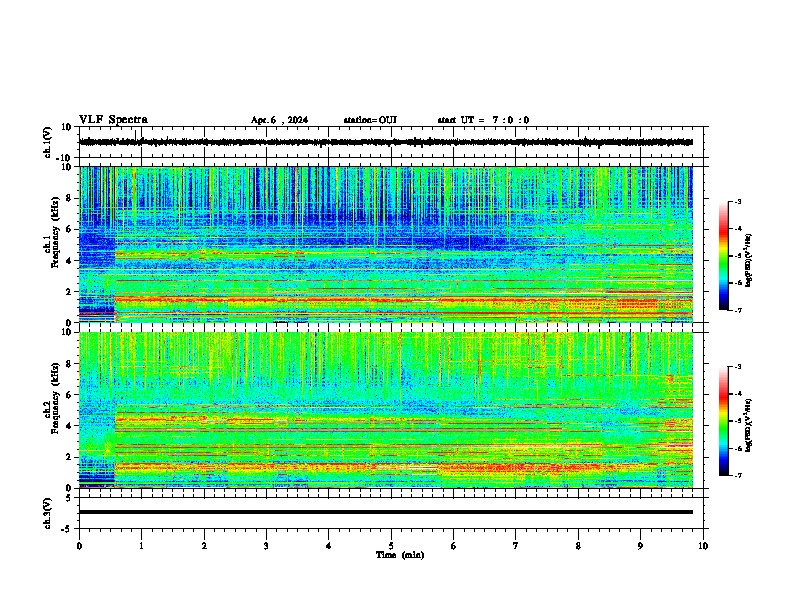Click the time axis tick label "9"
The height and width of the screenshot is (612, 792).
click(x=640, y=546)
